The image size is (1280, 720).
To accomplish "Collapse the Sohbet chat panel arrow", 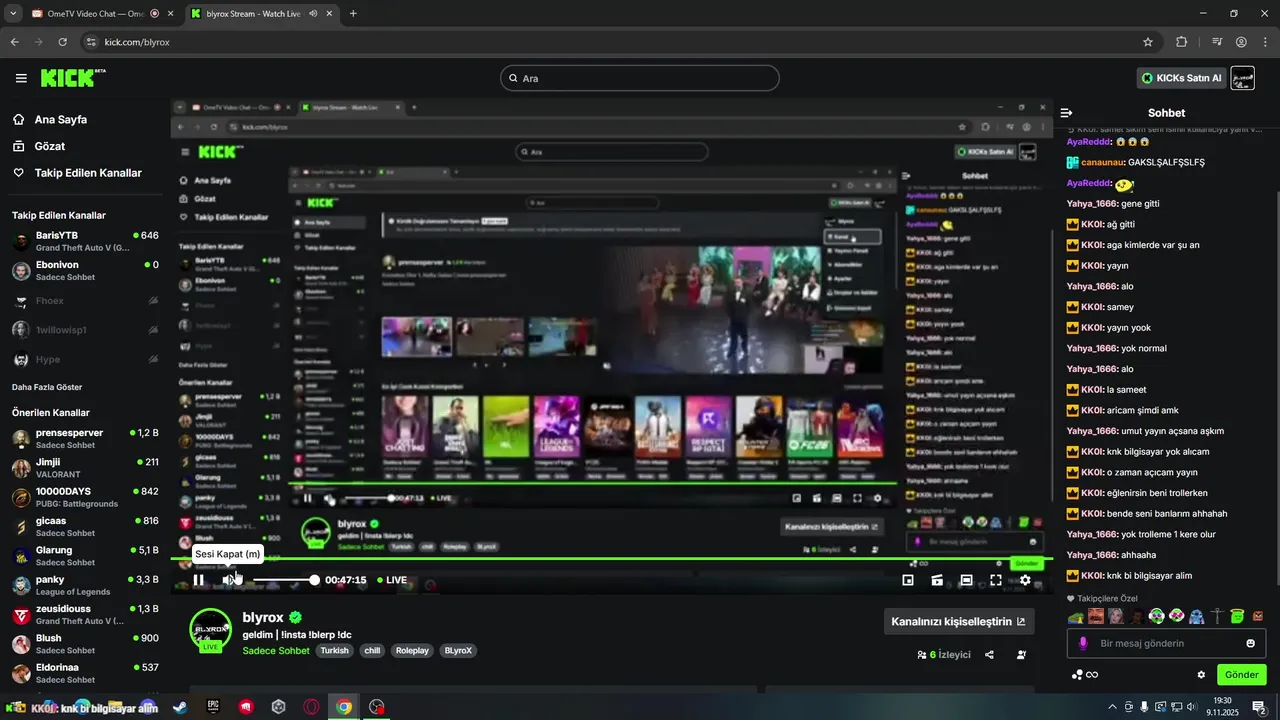I will click(1066, 113).
